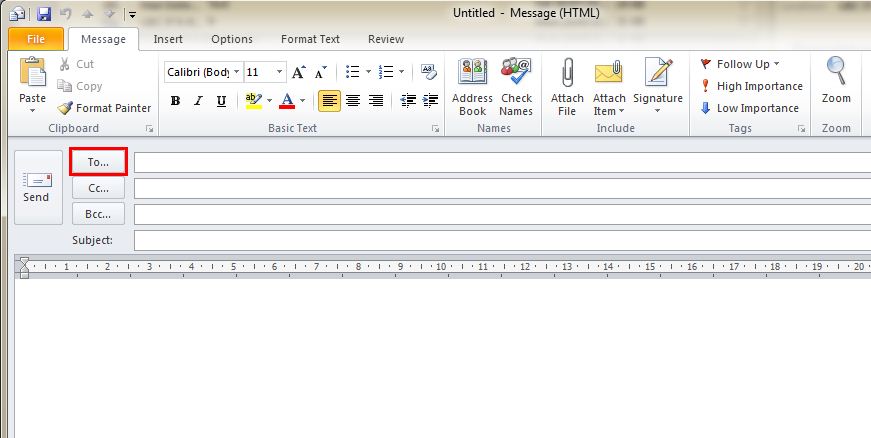
Task: Attach a file with paperclip icon
Action: coord(567,86)
